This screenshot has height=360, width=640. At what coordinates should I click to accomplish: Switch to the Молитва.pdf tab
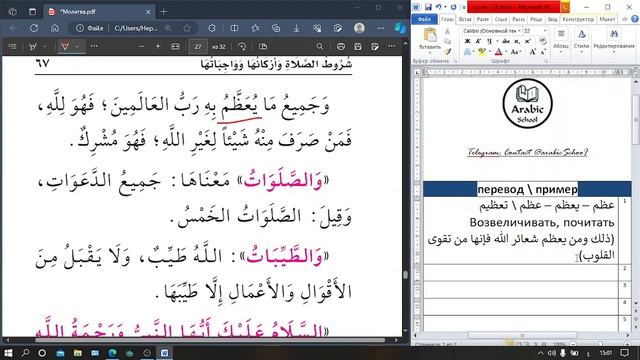(98, 12)
